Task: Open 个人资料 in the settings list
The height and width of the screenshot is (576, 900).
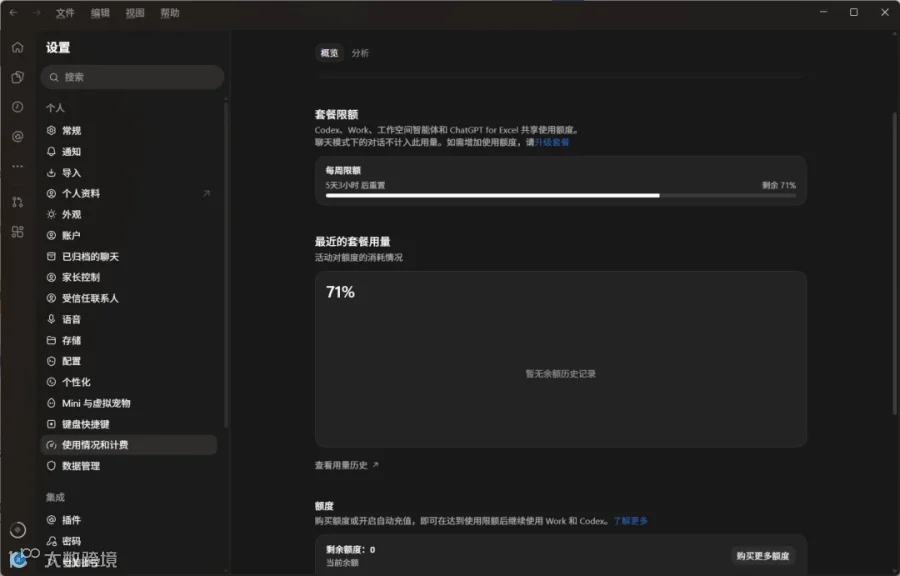Action: (129, 193)
